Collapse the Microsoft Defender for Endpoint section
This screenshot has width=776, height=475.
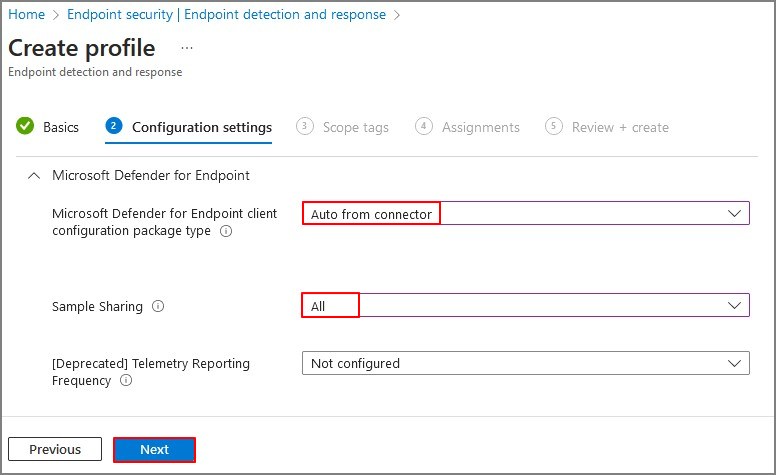pyautogui.click(x=34, y=176)
